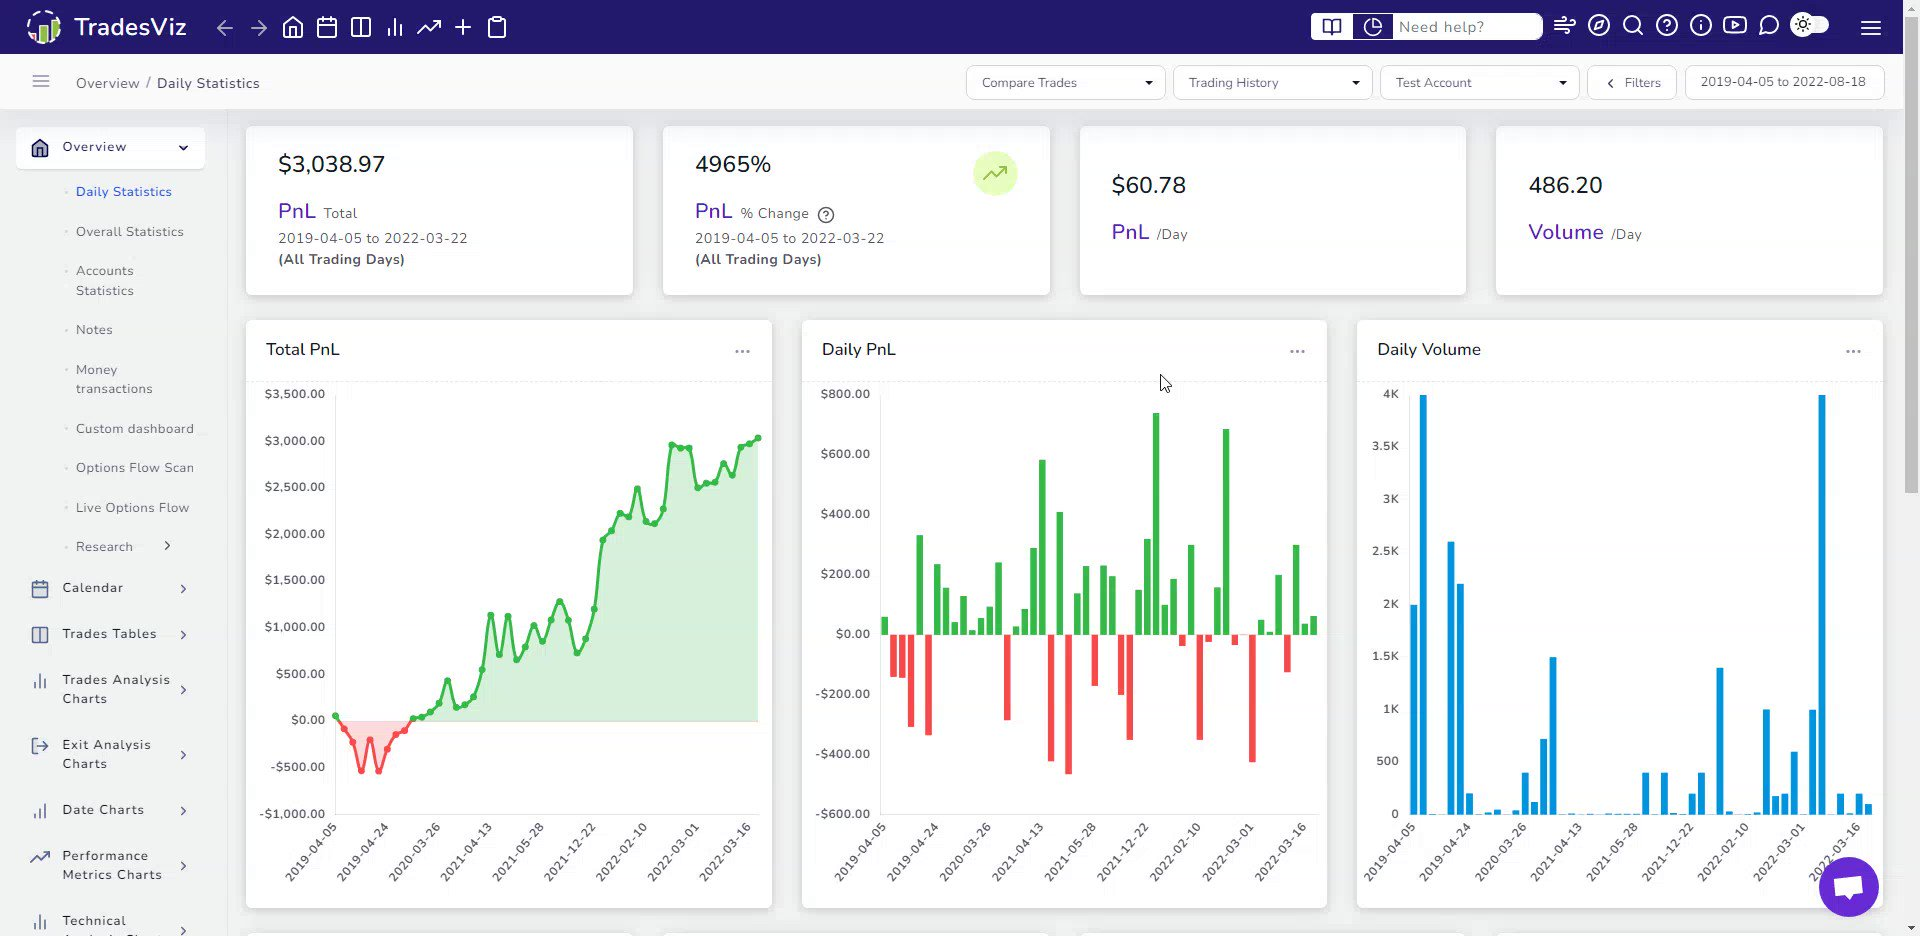Screen dimensions: 1920x936
Task: Go back using the left arrow icon
Action: point(225,27)
